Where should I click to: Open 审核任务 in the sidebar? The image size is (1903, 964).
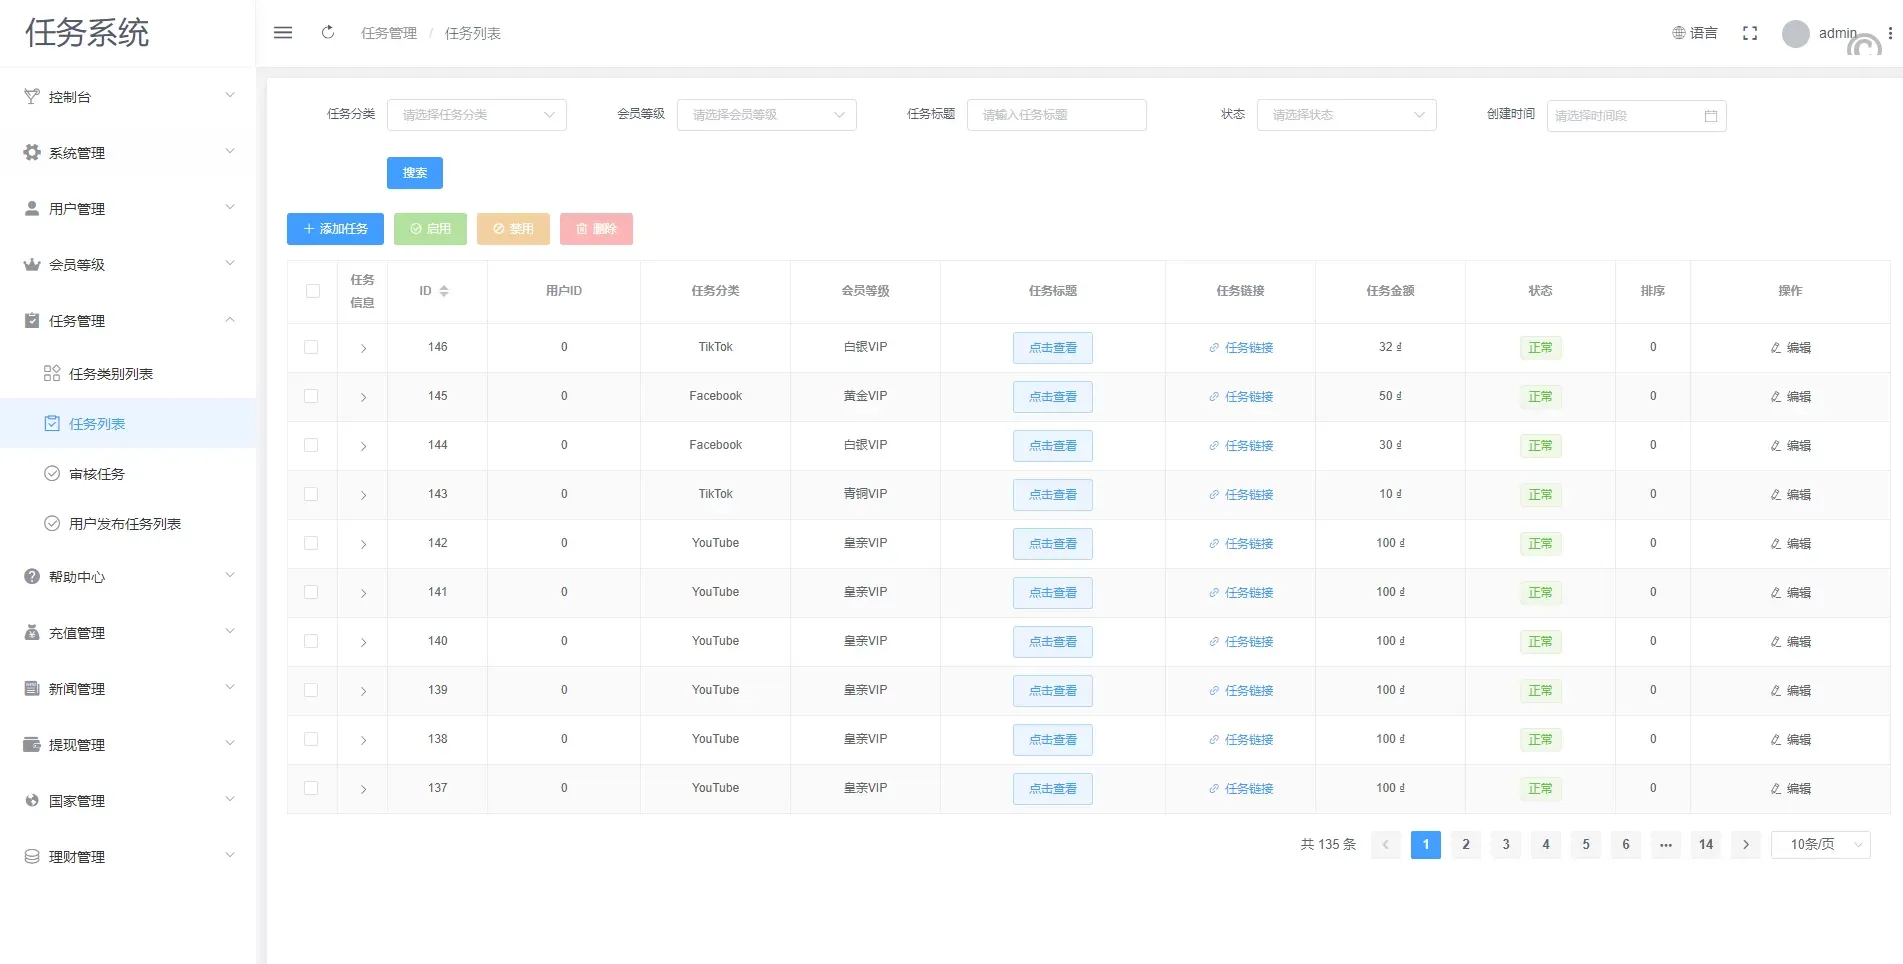[97, 474]
